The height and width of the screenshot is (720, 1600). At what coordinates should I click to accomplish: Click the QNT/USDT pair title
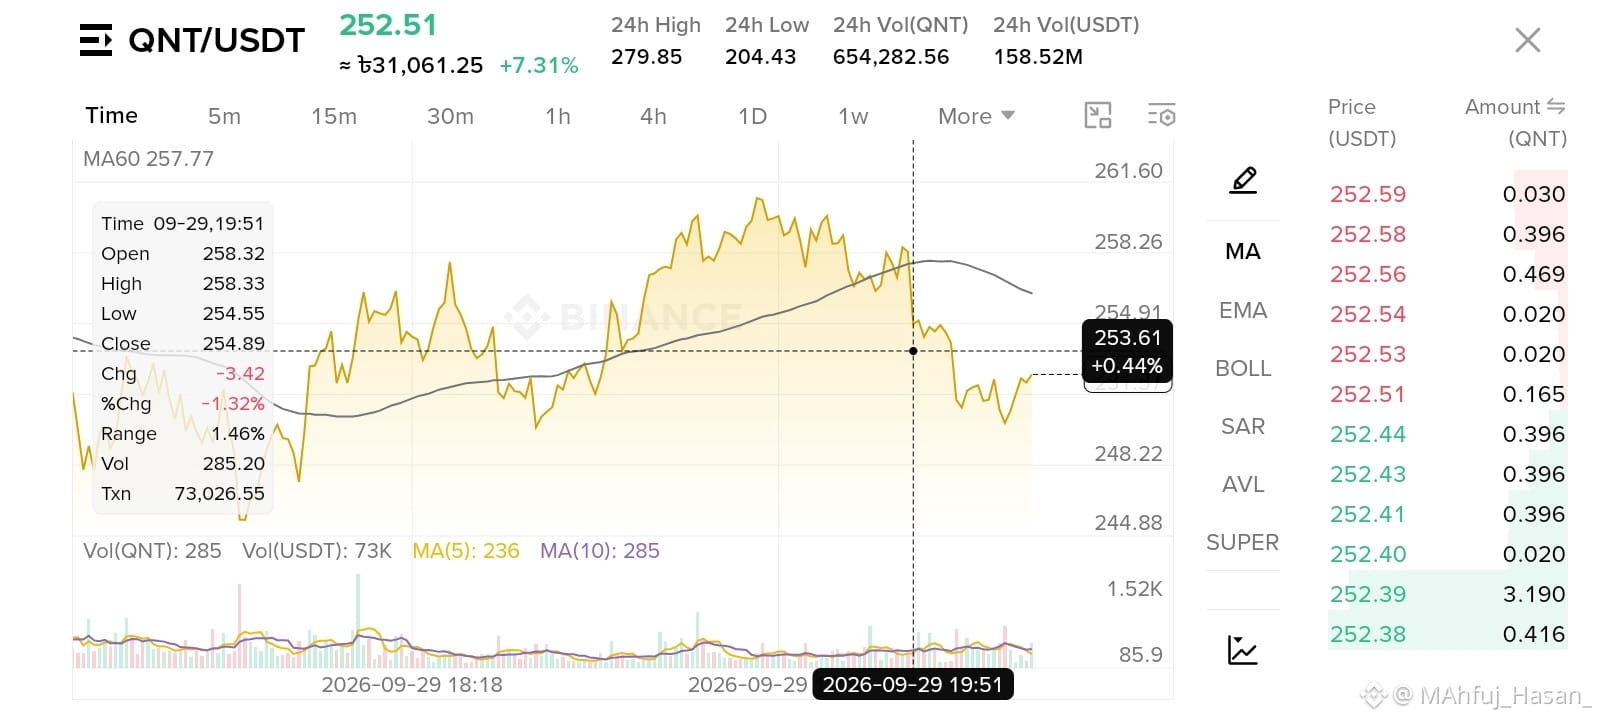click(216, 40)
